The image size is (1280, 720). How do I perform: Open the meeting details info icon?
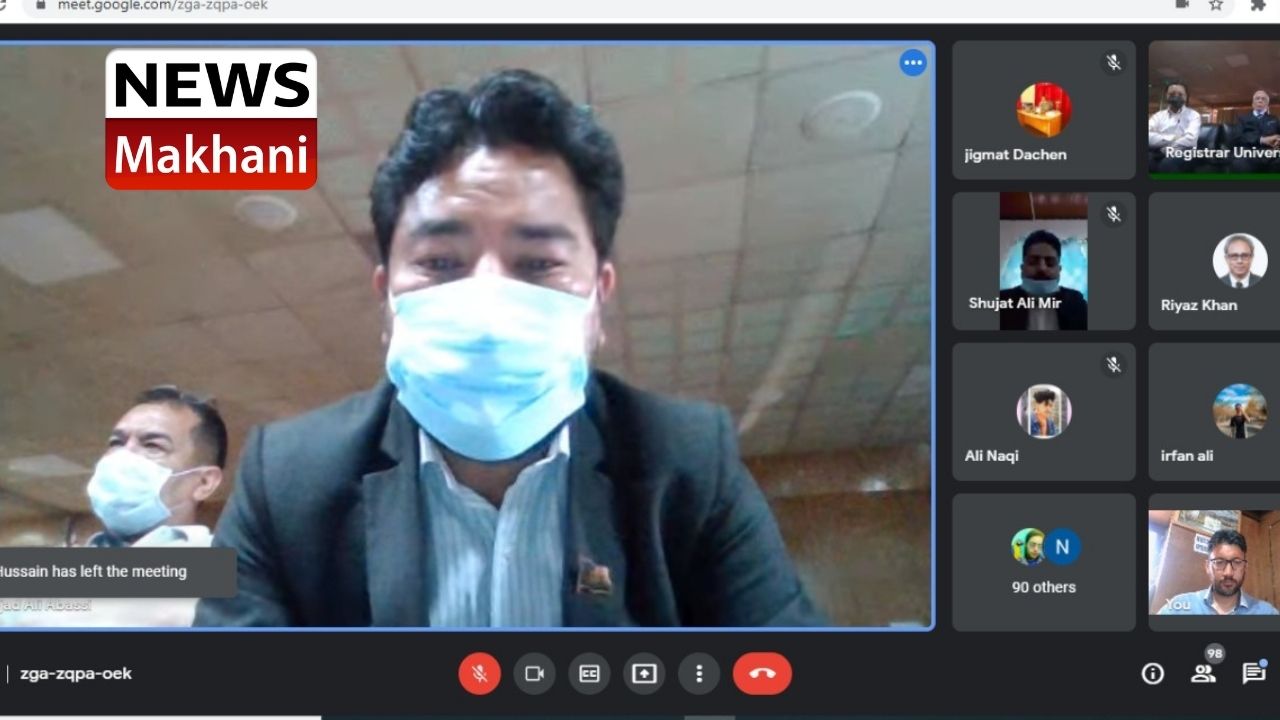tap(1152, 674)
